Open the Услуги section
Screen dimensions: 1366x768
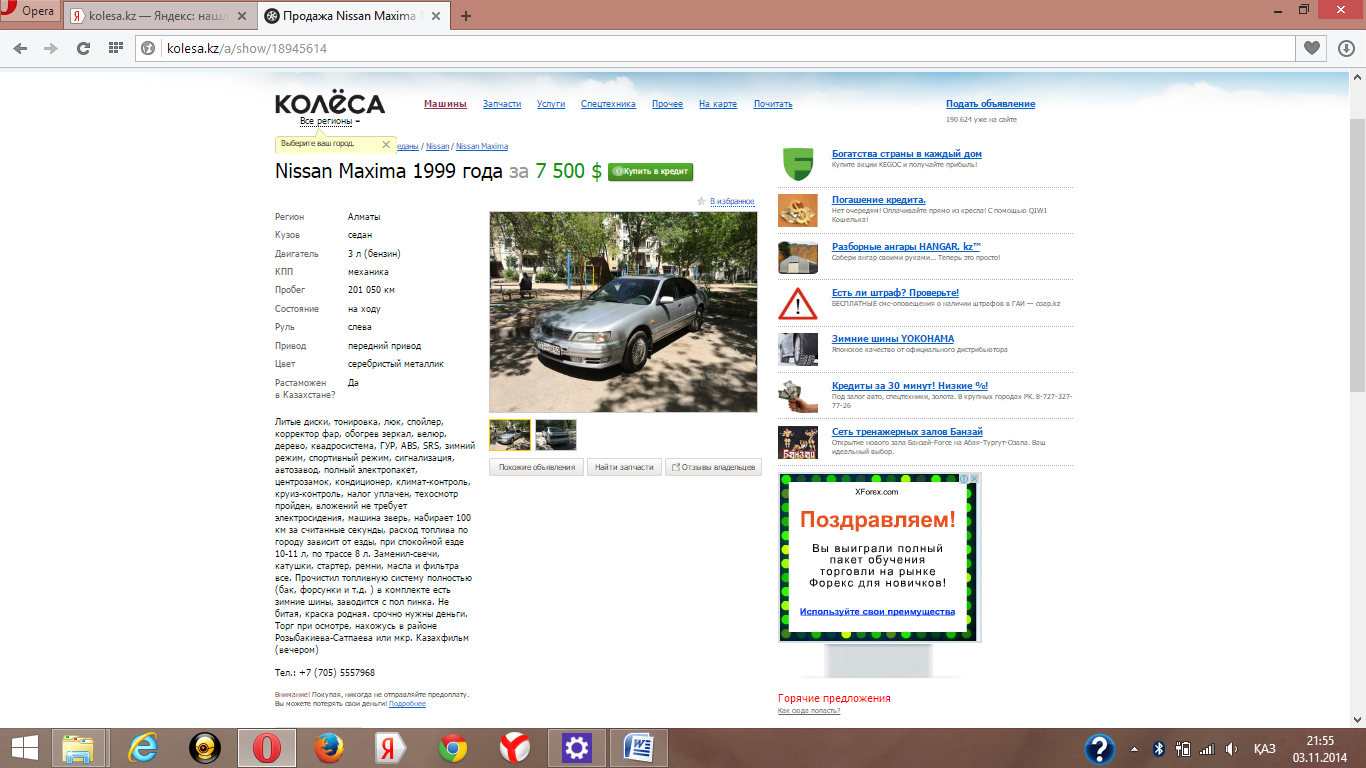tap(551, 104)
